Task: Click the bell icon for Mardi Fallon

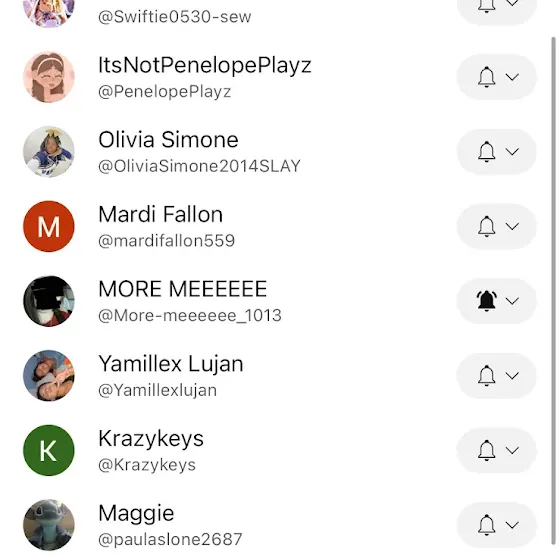Action: coord(486,226)
